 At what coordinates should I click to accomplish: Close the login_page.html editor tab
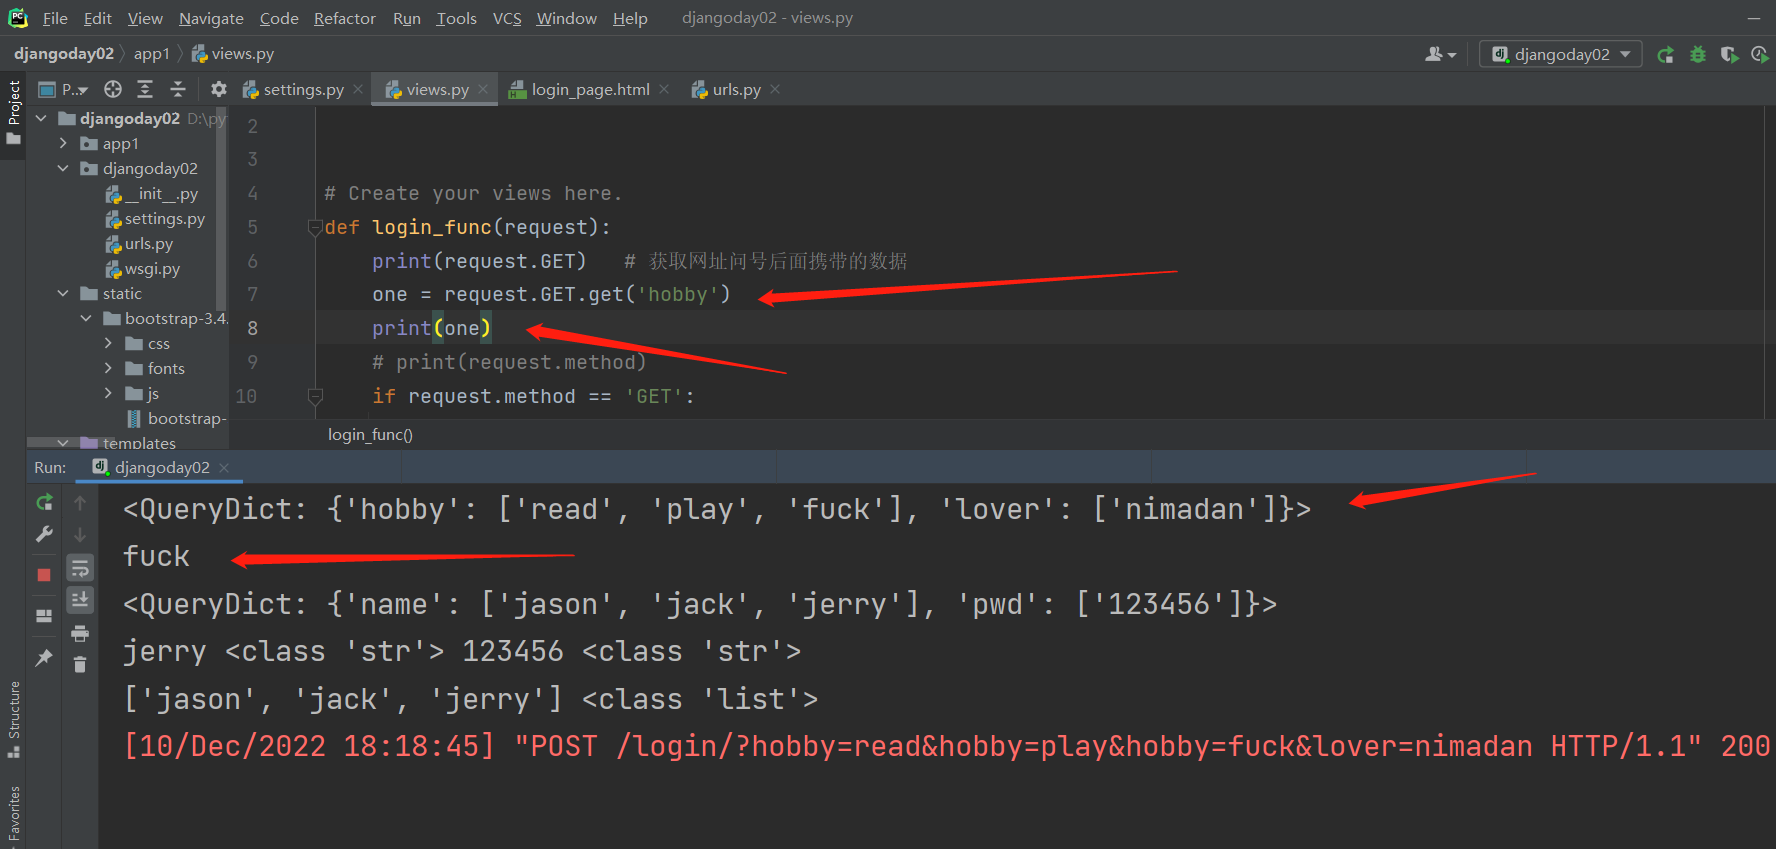click(664, 89)
